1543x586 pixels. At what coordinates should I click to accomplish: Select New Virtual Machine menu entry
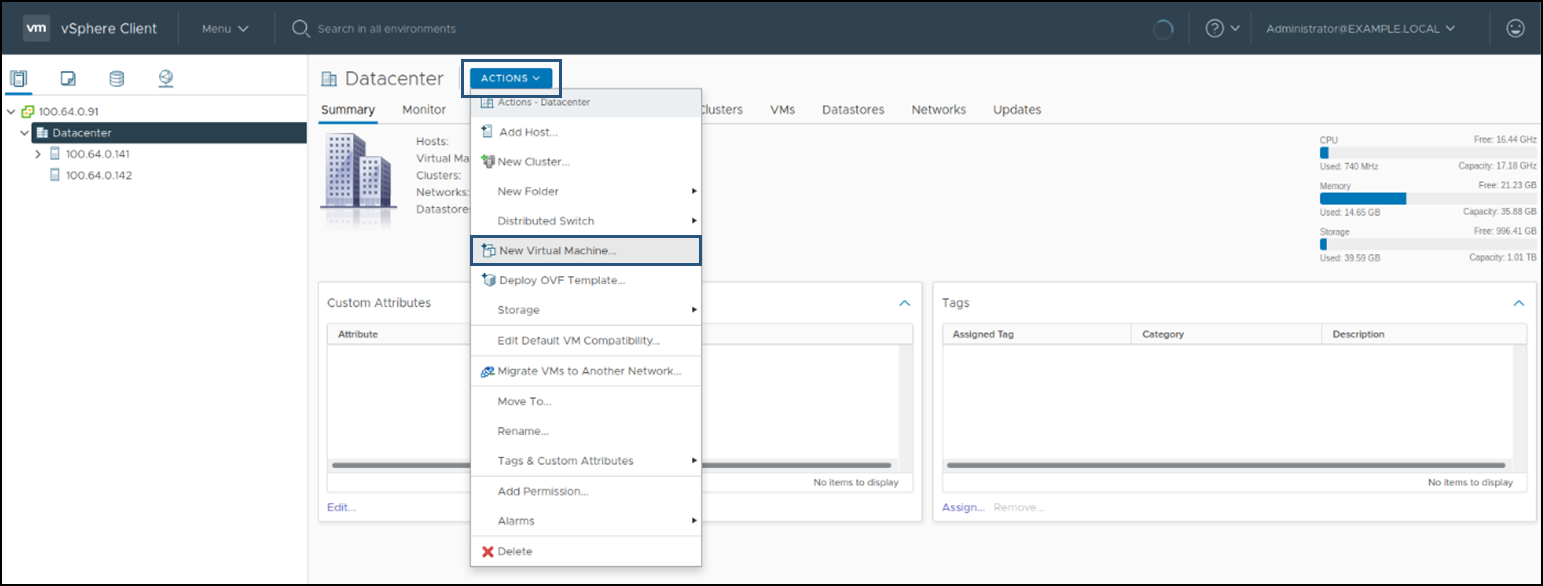pyautogui.click(x=586, y=251)
